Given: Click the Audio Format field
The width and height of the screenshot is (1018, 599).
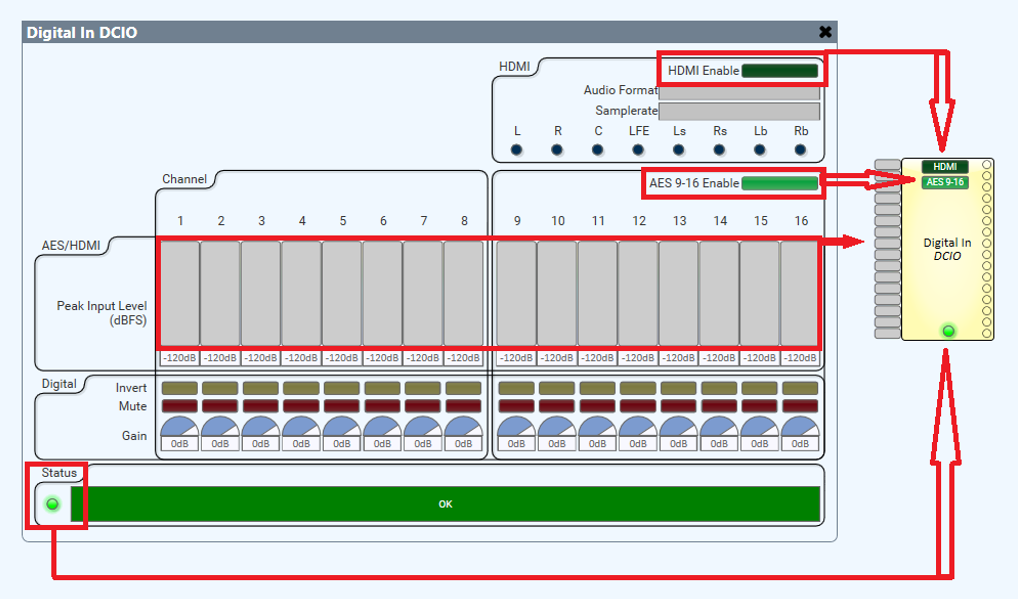Looking at the screenshot, I should pos(739,91).
